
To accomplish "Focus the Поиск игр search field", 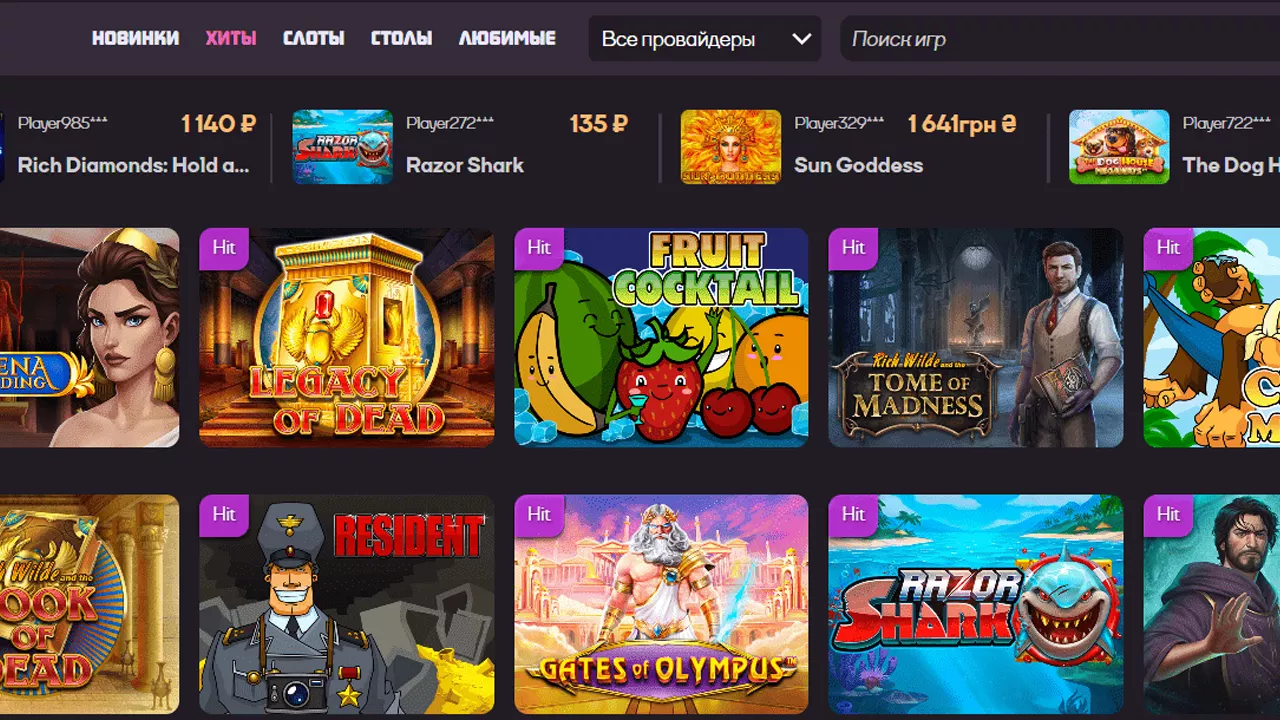I will (x=1060, y=39).
